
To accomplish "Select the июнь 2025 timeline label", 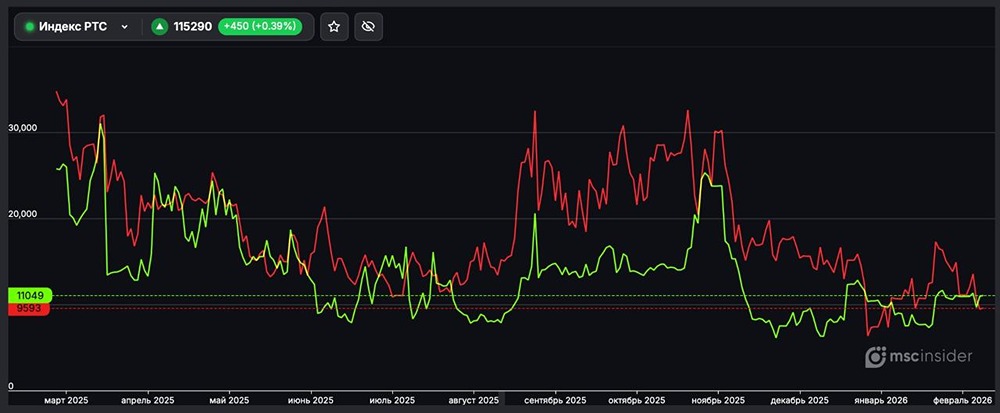I will [x=310, y=400].
